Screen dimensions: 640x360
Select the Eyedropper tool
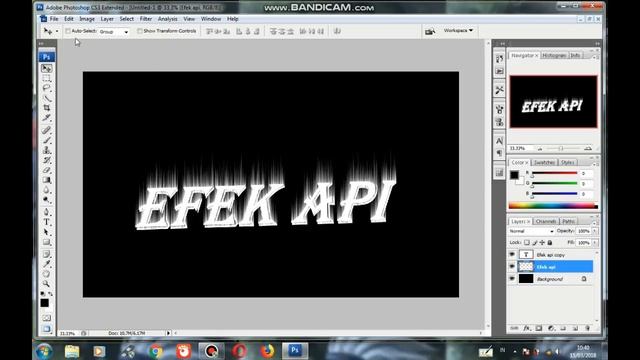pos(47,264)
